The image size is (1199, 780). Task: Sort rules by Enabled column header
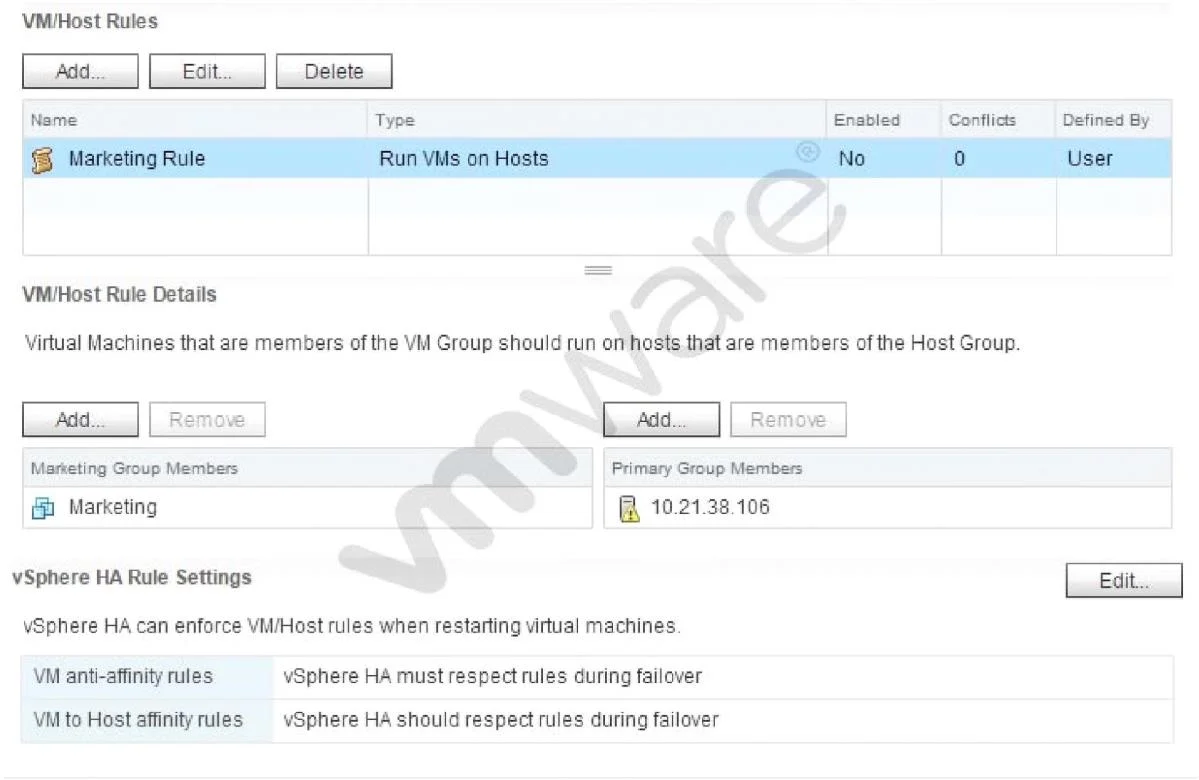pos(884,120)
